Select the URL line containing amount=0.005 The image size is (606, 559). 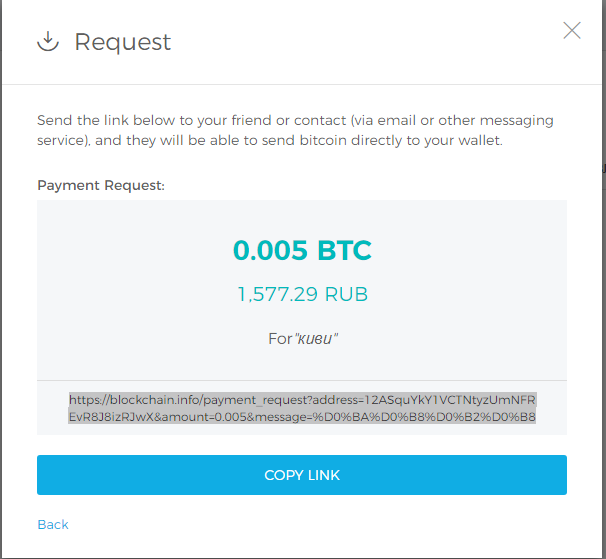pos(302,417)
